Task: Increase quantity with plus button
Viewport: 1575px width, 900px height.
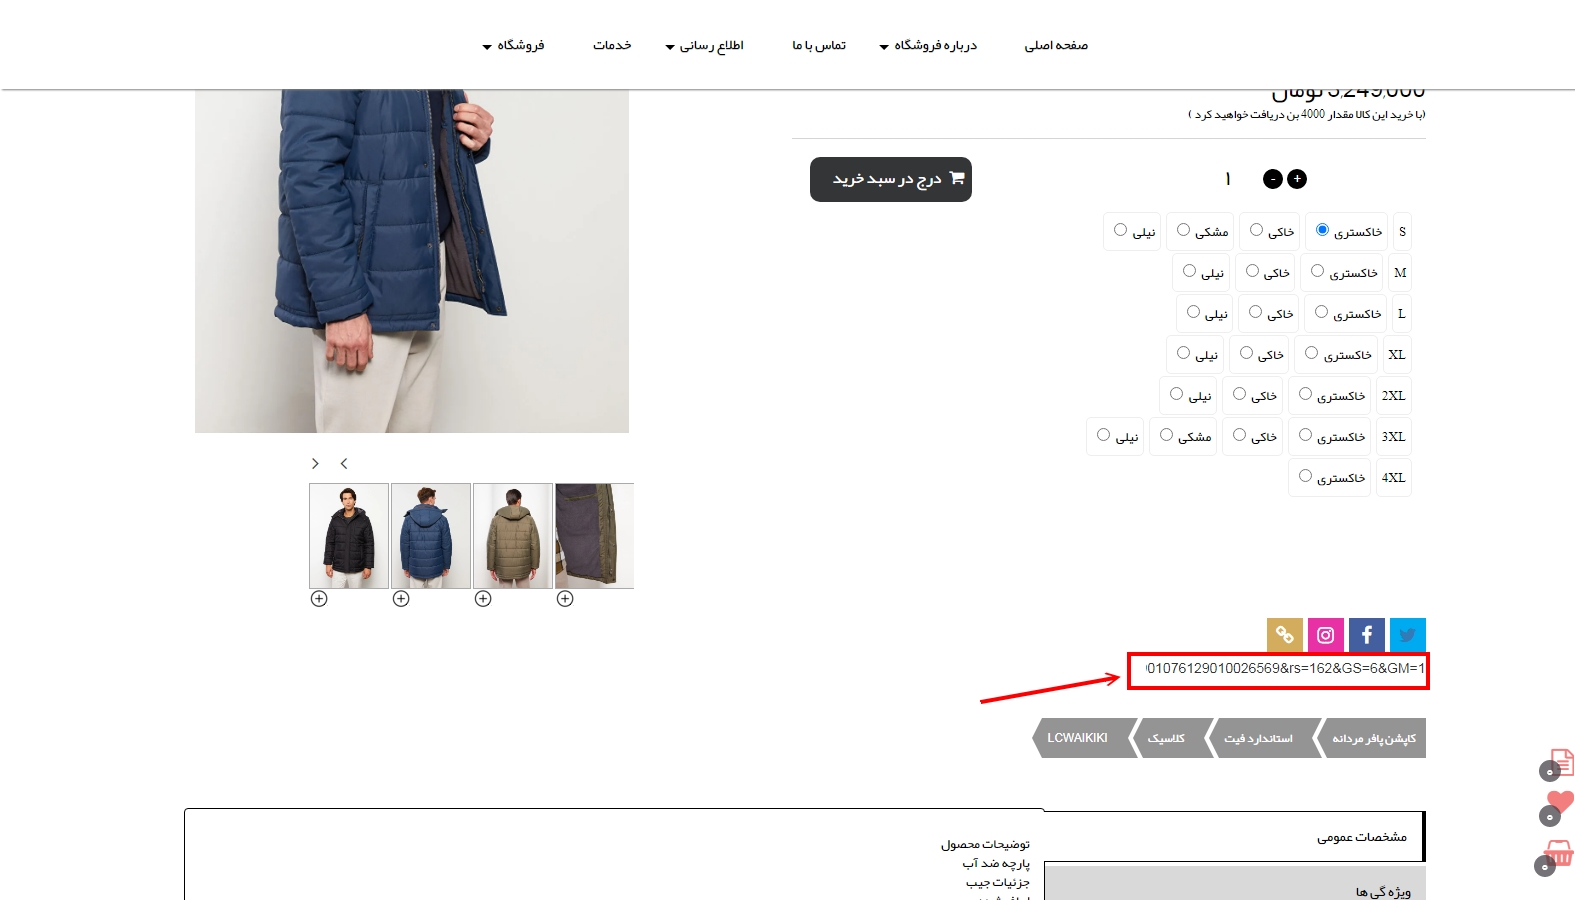Action: coord(1297,179)
